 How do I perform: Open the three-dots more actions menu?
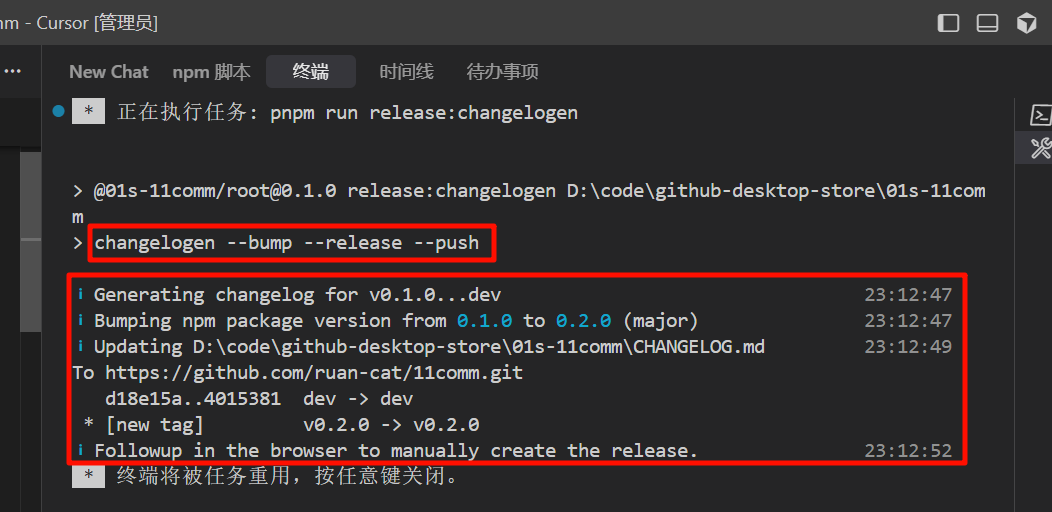[x=12, y=72]
